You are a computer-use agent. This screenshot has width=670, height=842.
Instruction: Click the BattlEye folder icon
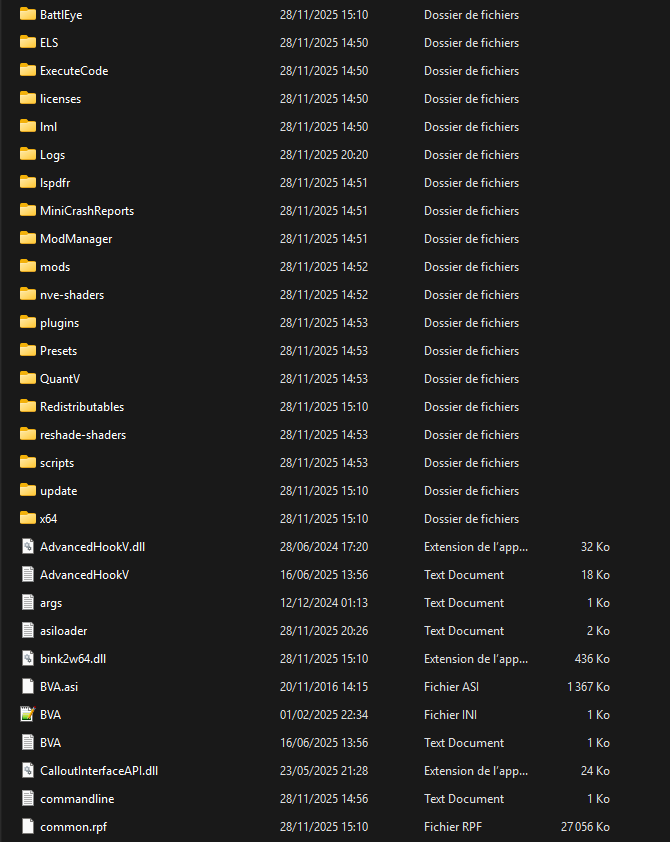pyautogui.click(x=27, y=14)
